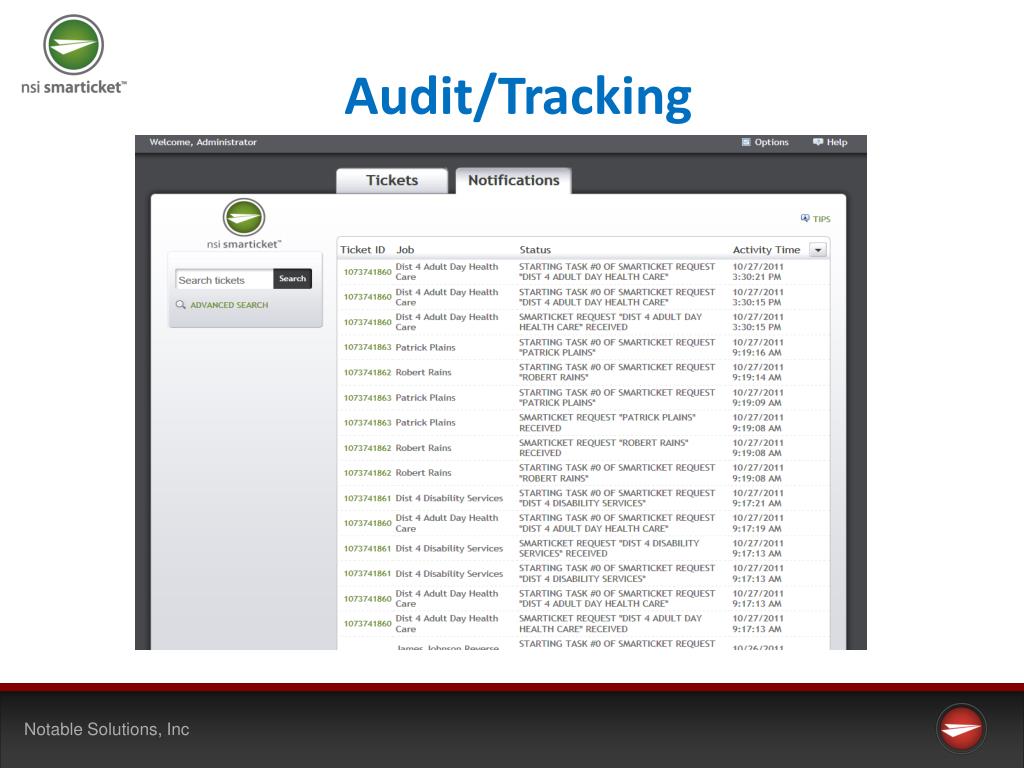Switch to the Tickets tab
The height and width of the screenshot is (768, 1024).
(392, 180)
